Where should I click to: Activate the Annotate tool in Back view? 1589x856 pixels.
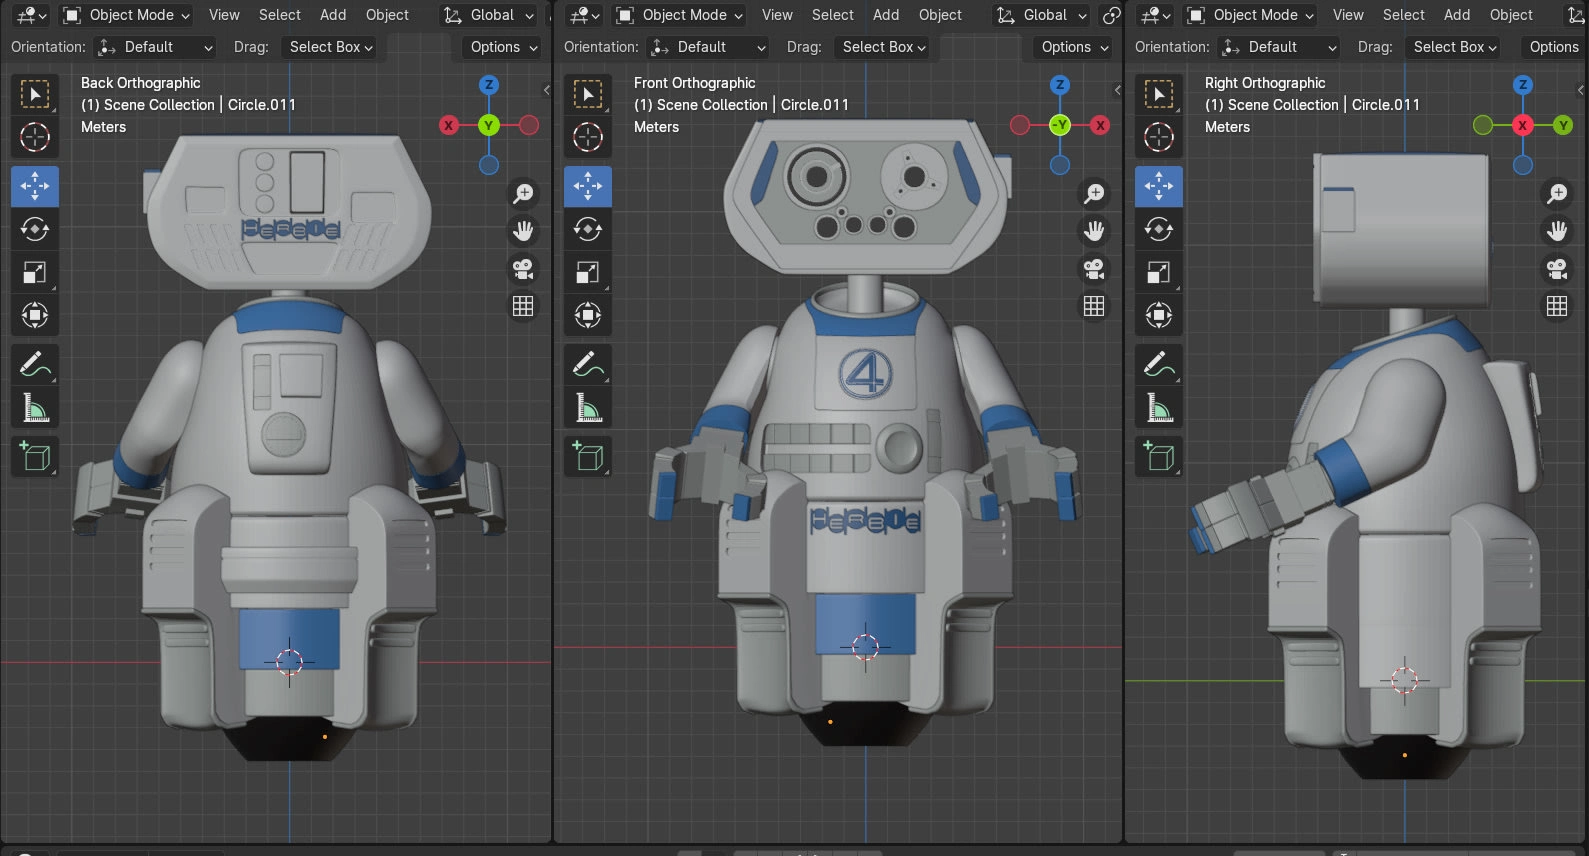tap(35, 365)
